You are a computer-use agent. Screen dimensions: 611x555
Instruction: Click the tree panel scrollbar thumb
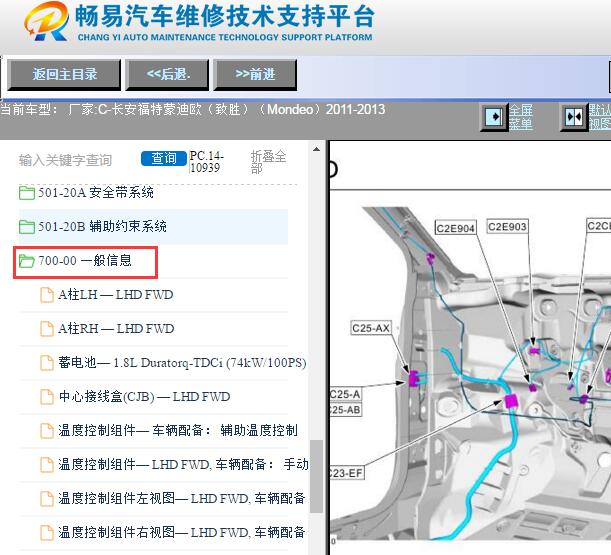tap(316, 476)
